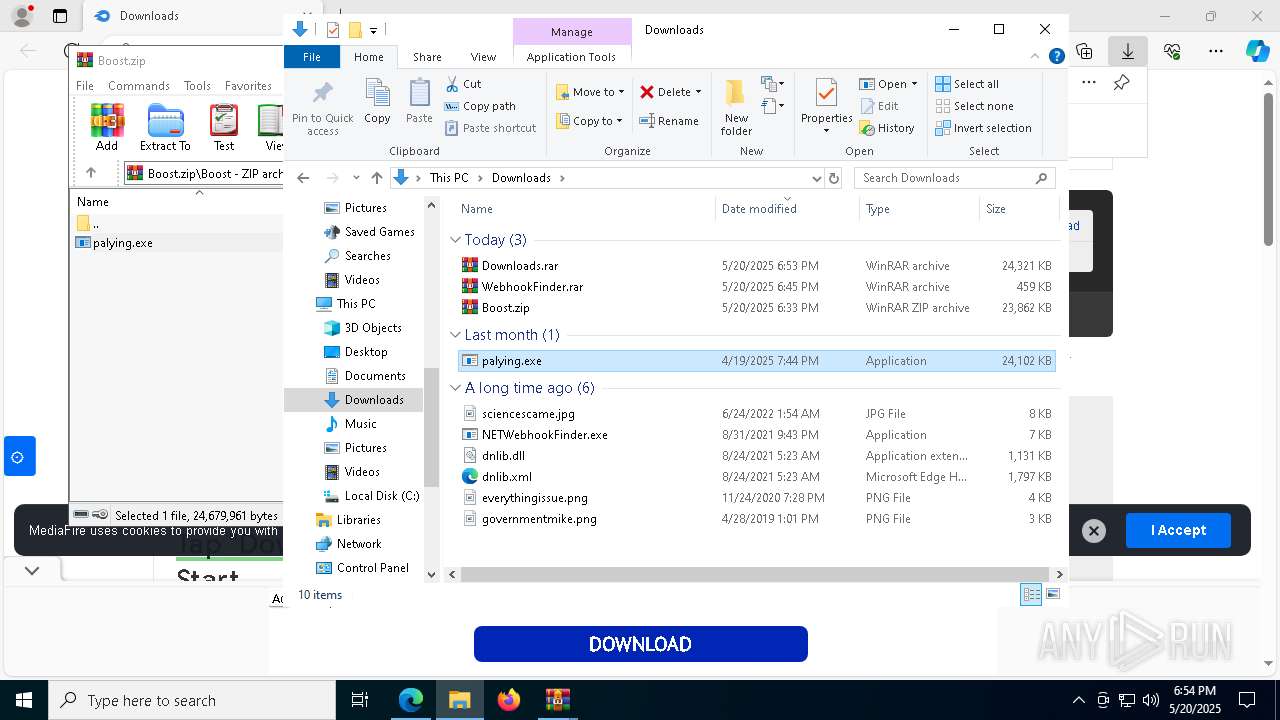Cut the selected file
Image resolution: width=1280 pixels, height=720 pixels.
point(463,84)
